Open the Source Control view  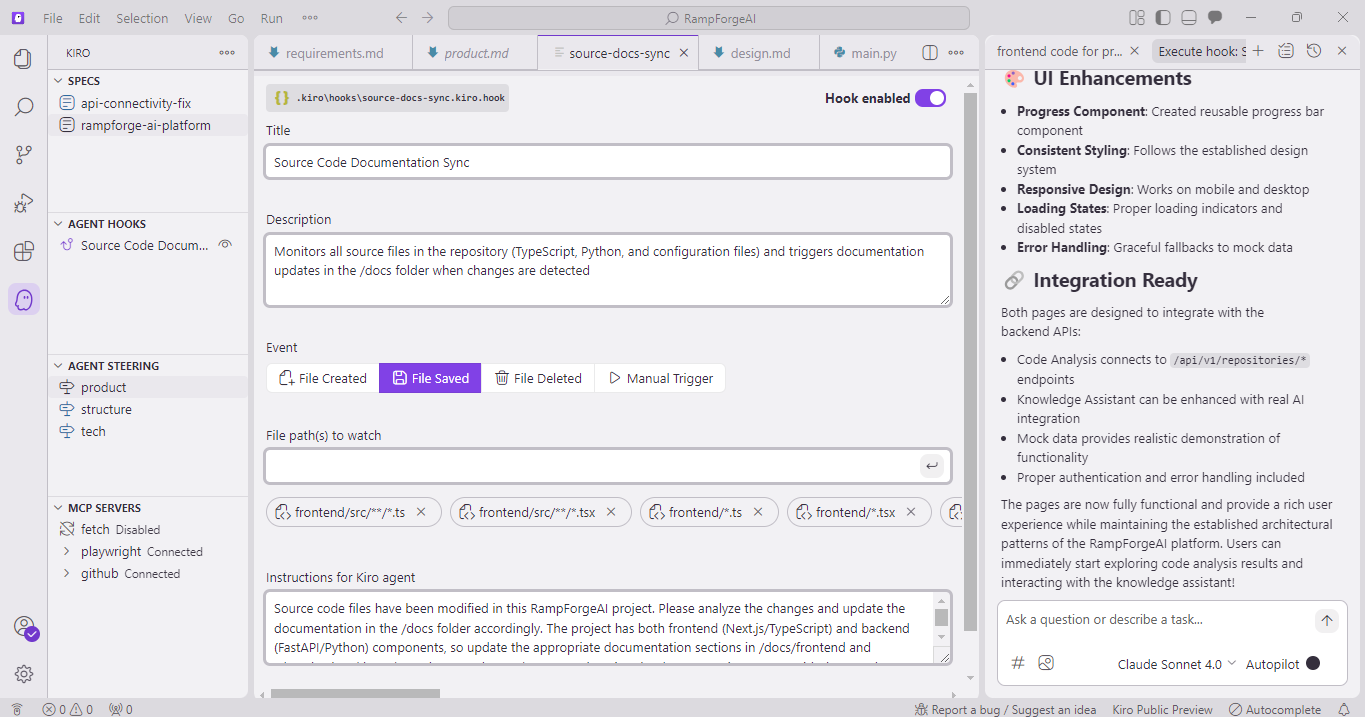point(24,155)
